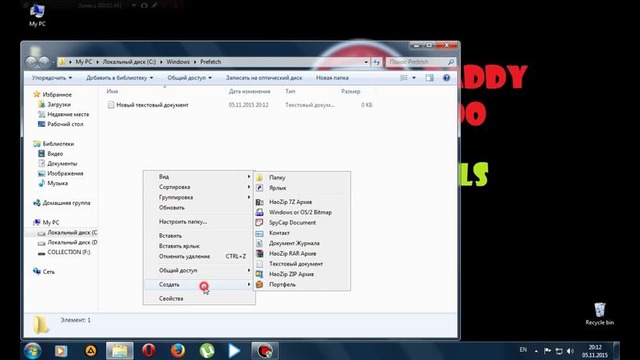The width and height of the screenshot is (640, 360).
Task: Open Recycle bin desktop icon
Action: pos(600,314)
